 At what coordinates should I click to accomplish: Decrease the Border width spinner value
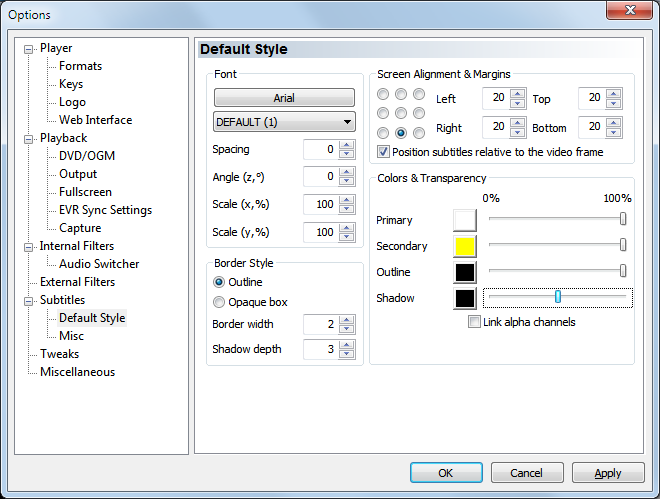tap(347, 329)
